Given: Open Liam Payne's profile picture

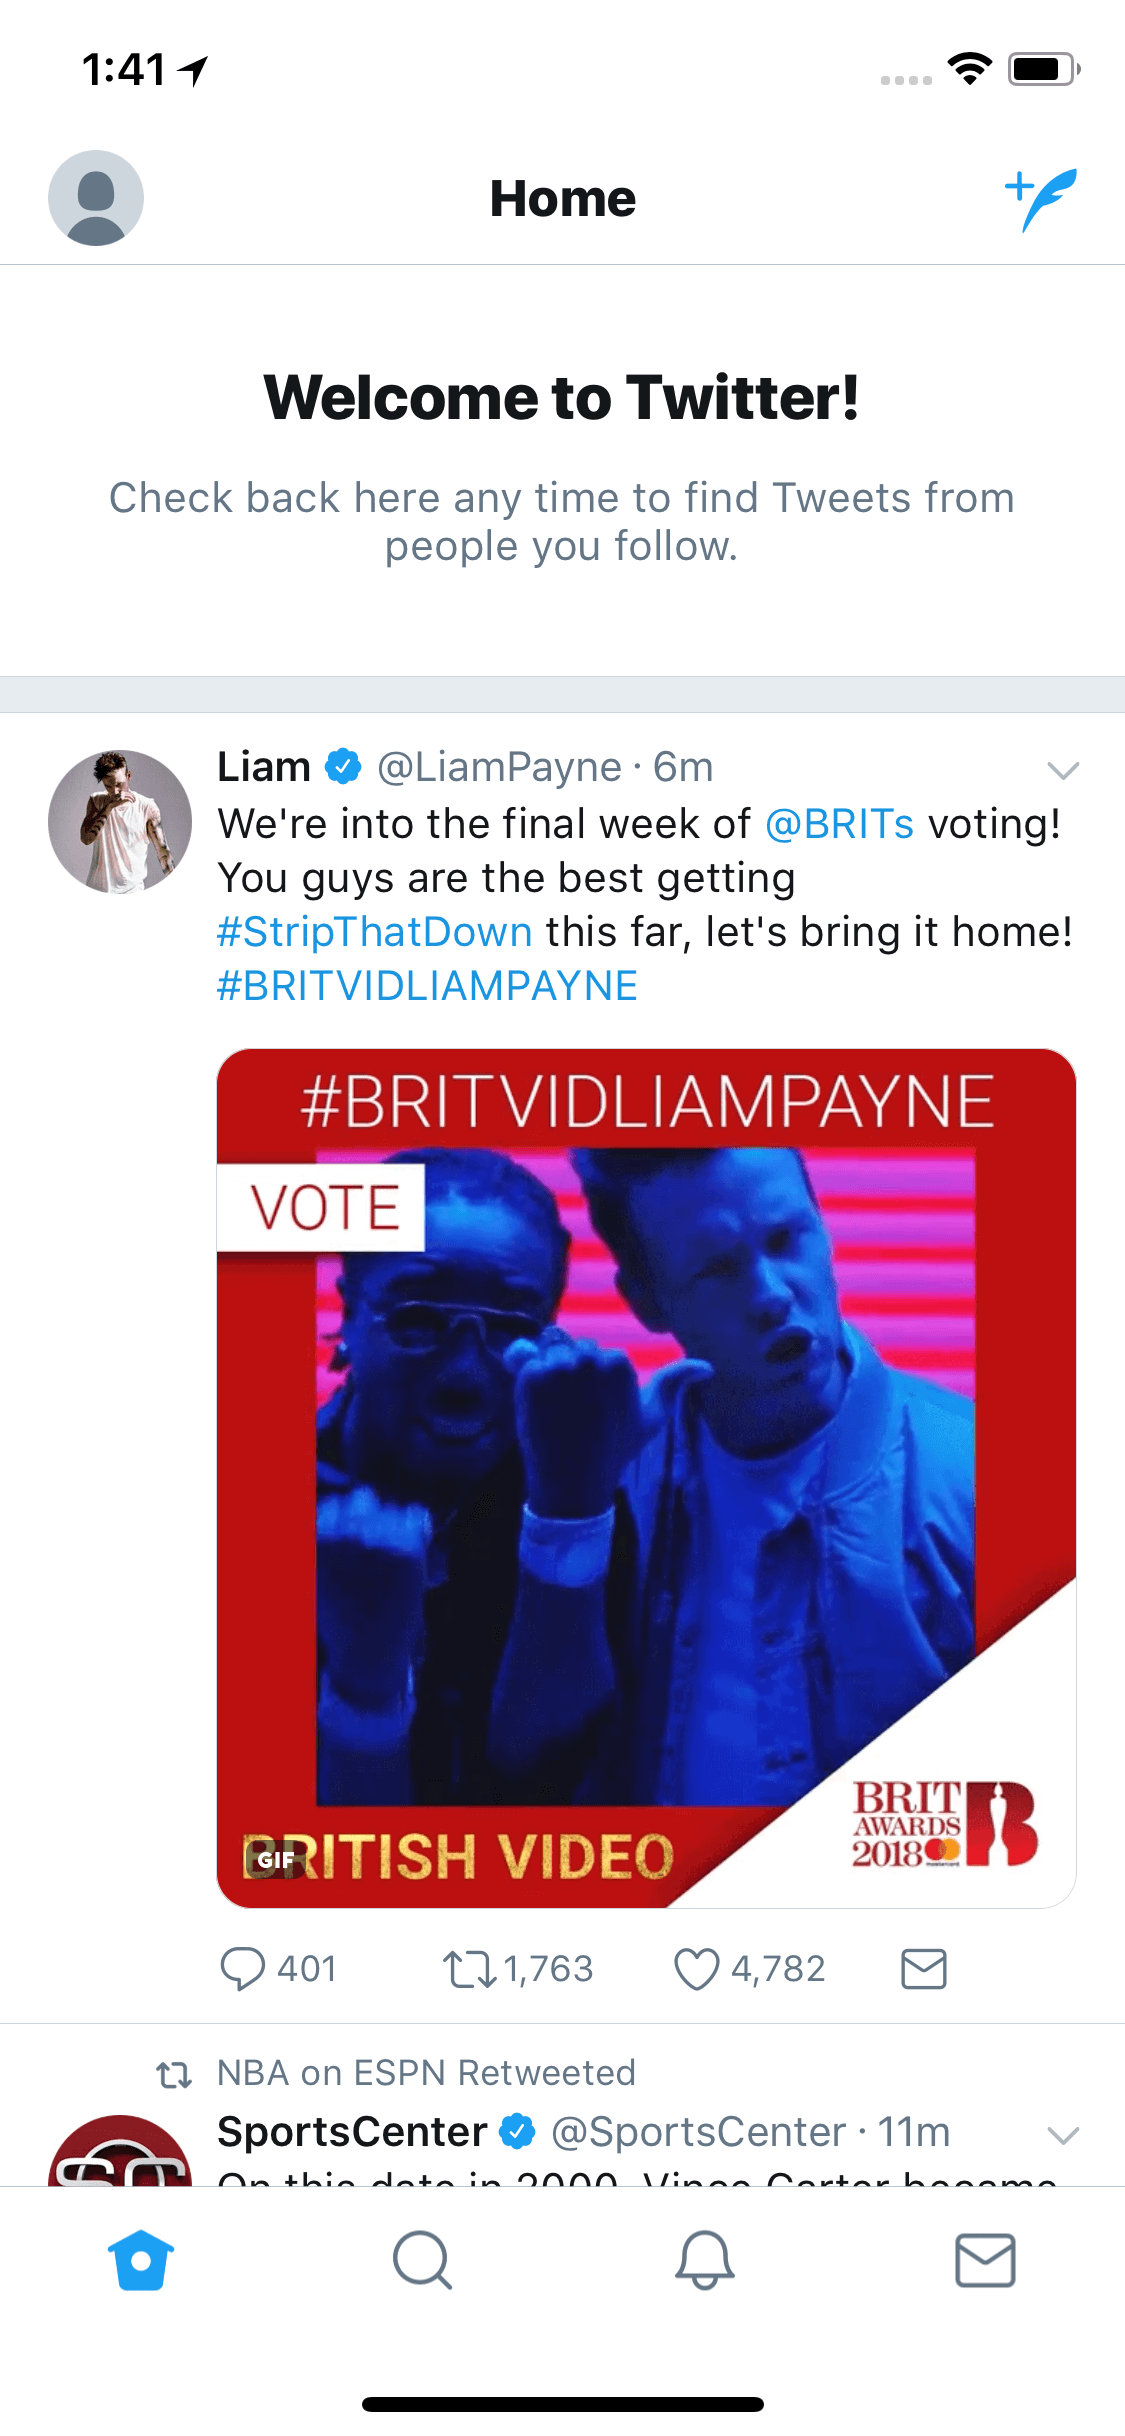Looking at the screenshot, I should [120, 821].
